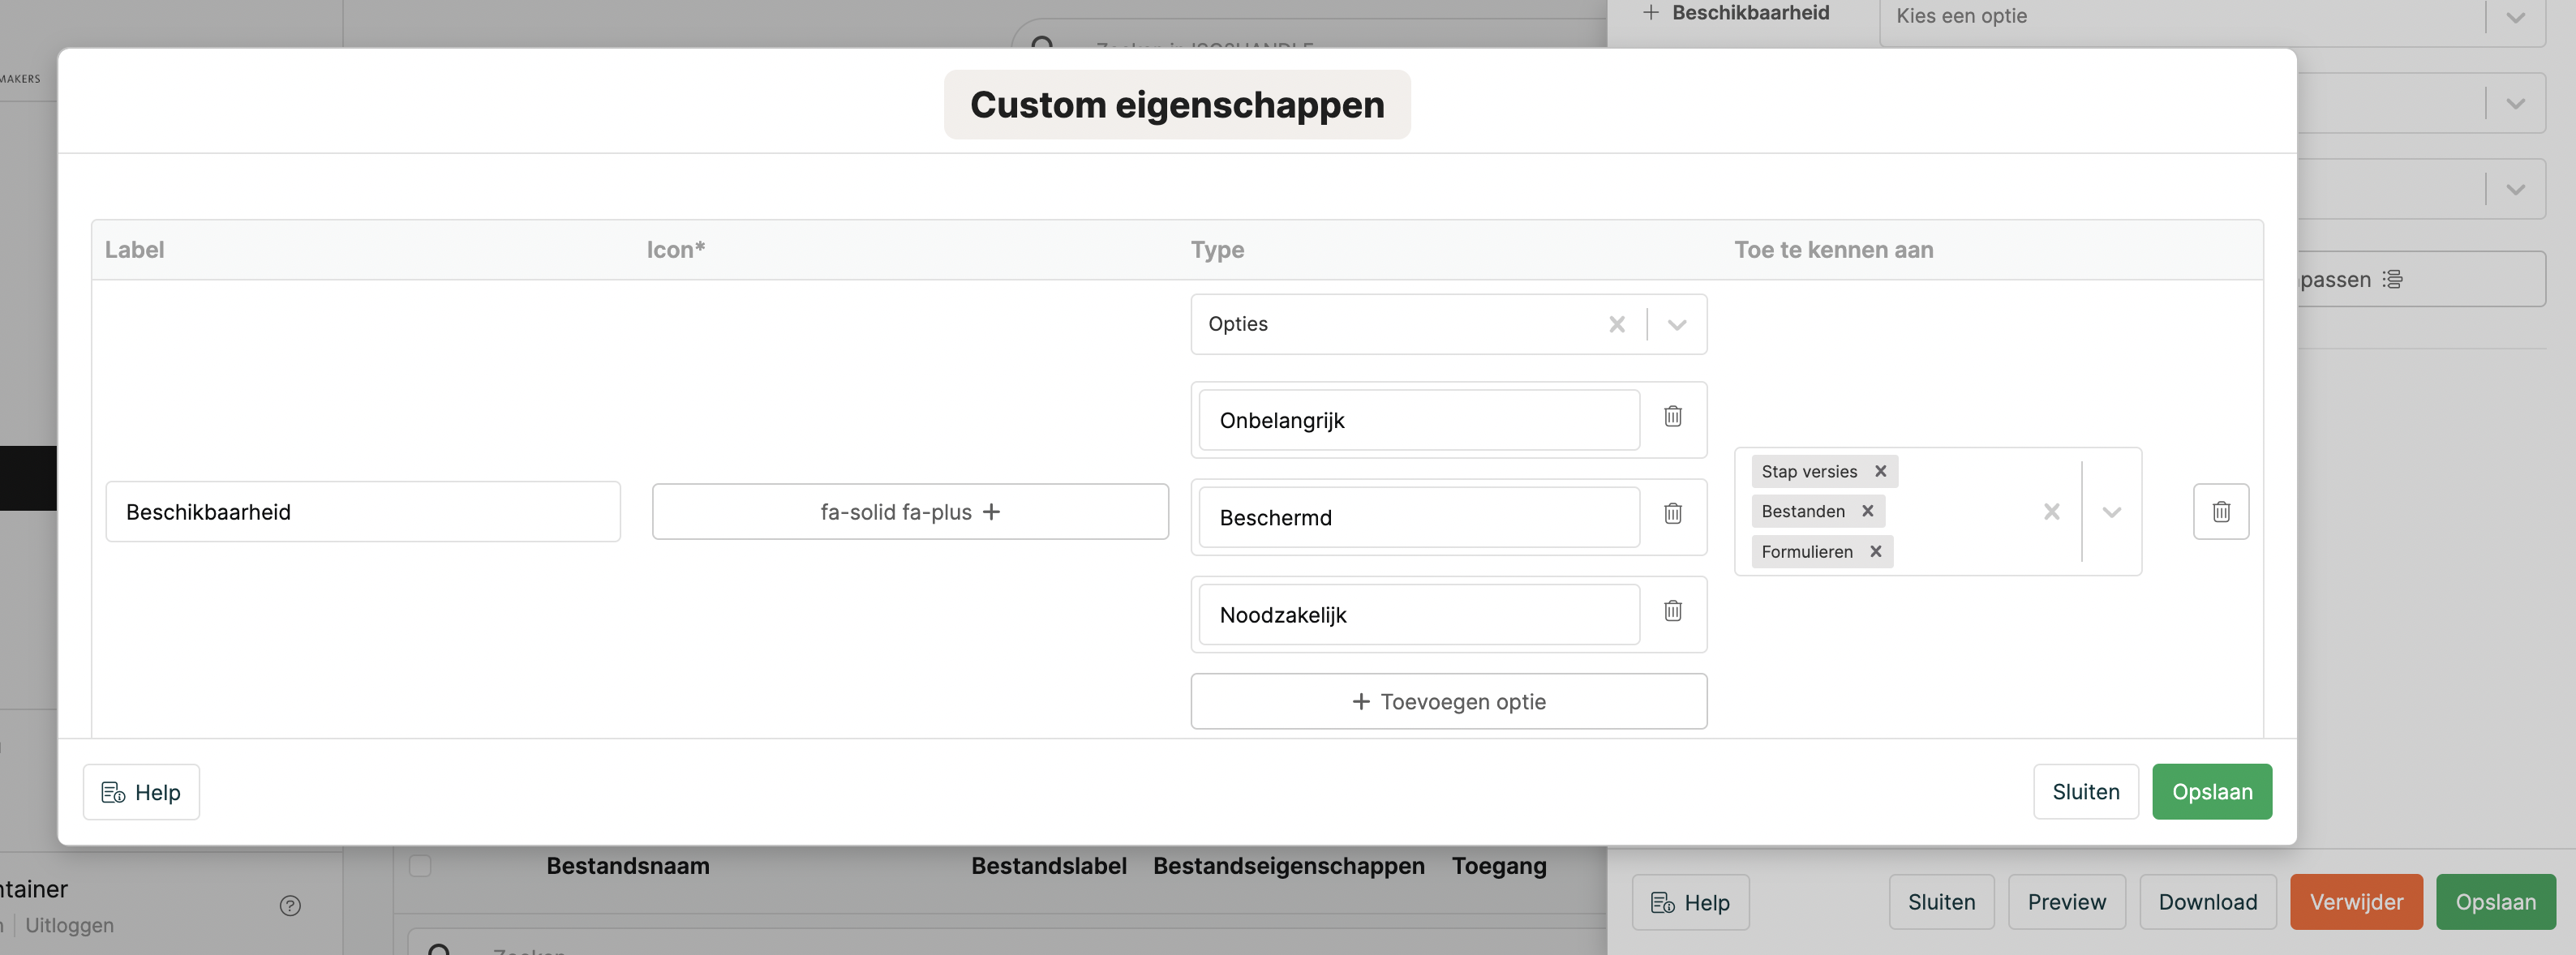The image size is (2576, 955).
Task: Open the fa-solid fa-plus icon picker
Action: click(910, 512)
